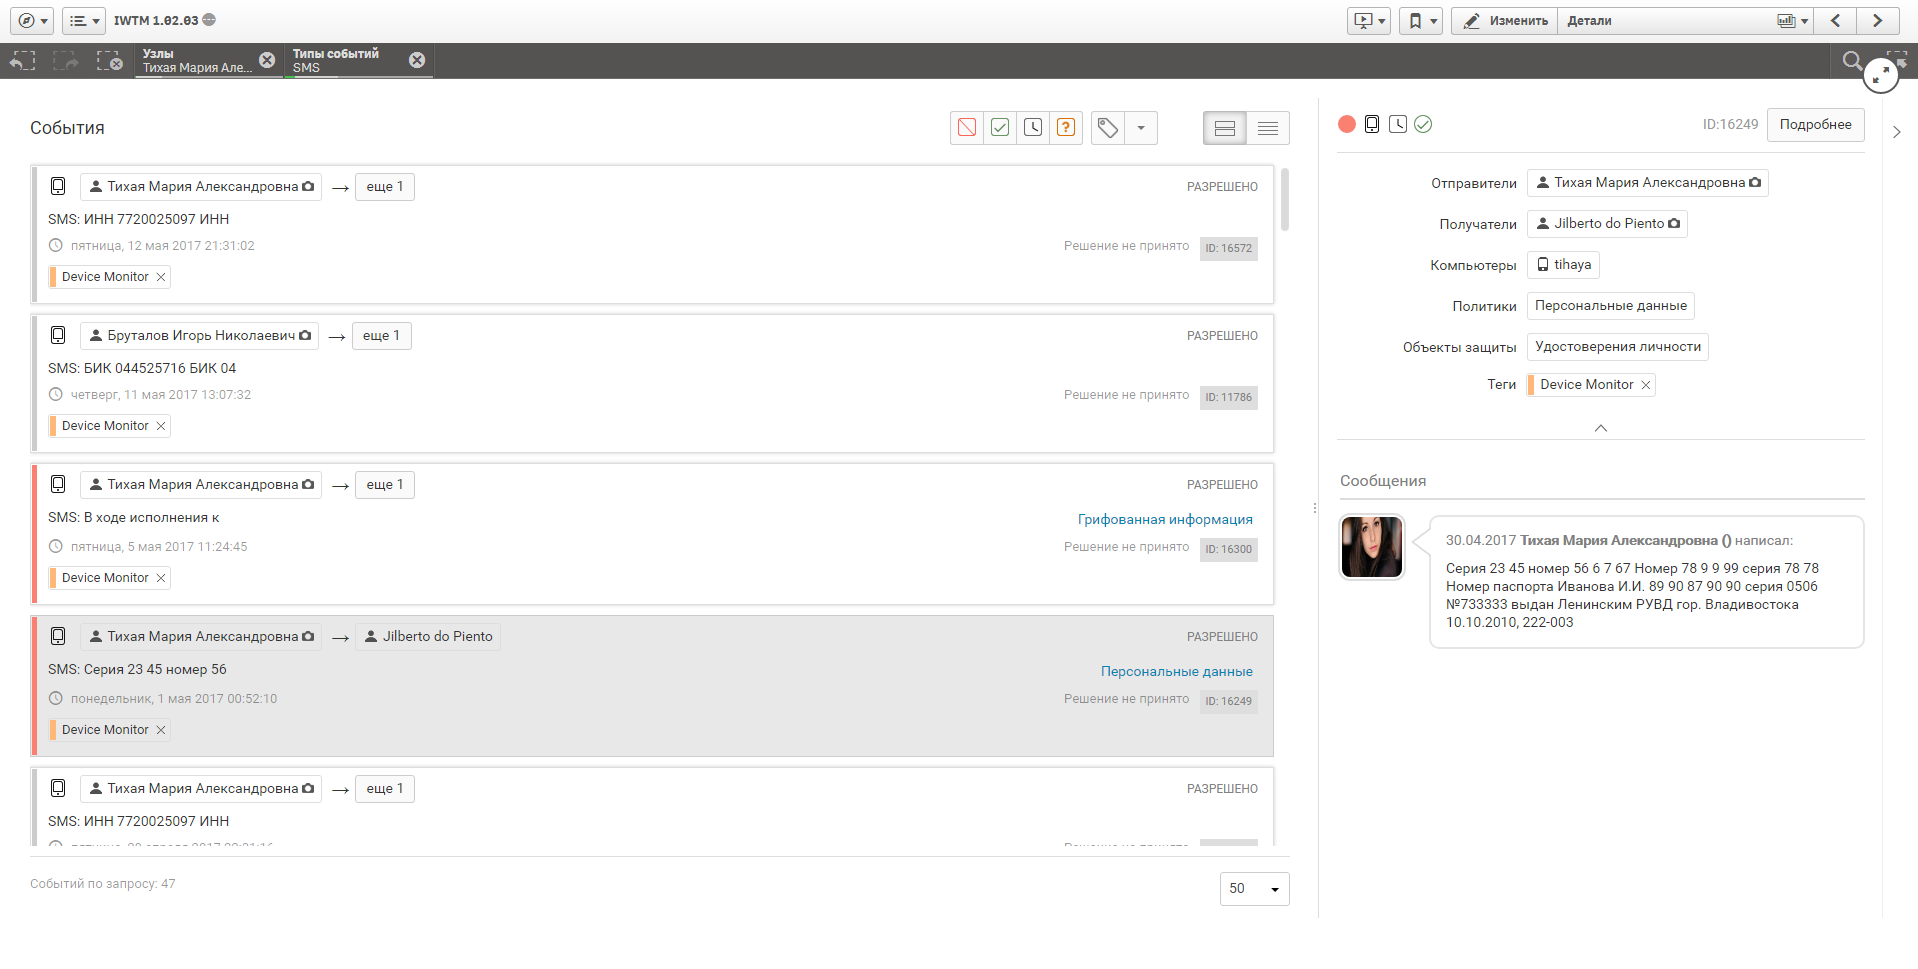Click device icon of event 16572

[58, 186]
